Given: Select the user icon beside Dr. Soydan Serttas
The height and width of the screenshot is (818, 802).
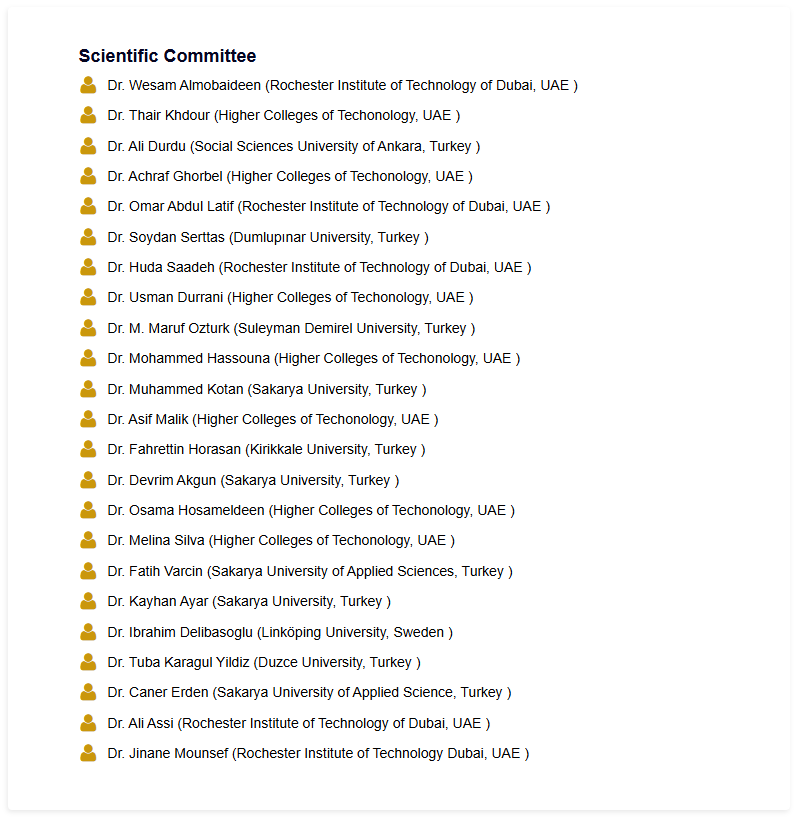Looking at the screenshot, I should pos(88,237).
